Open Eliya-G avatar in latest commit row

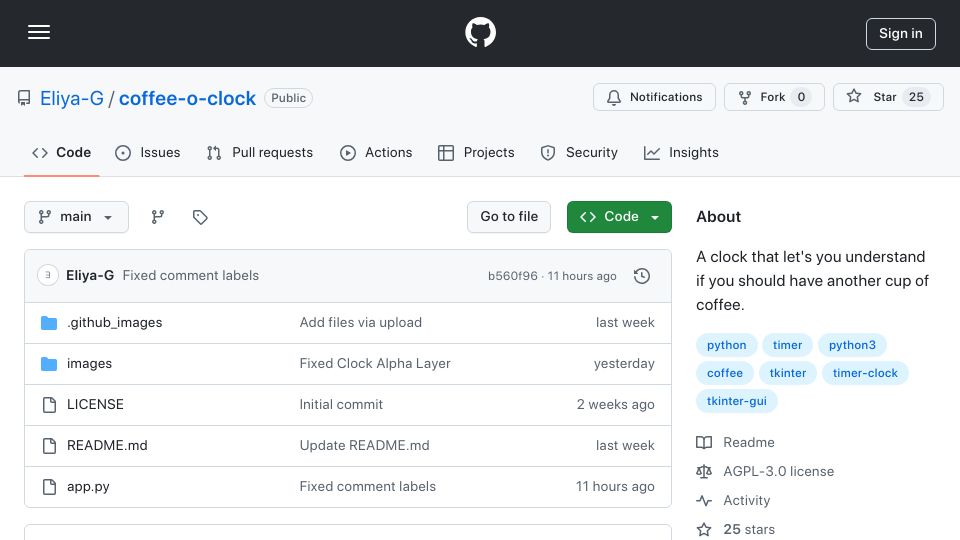pos(48,276)
